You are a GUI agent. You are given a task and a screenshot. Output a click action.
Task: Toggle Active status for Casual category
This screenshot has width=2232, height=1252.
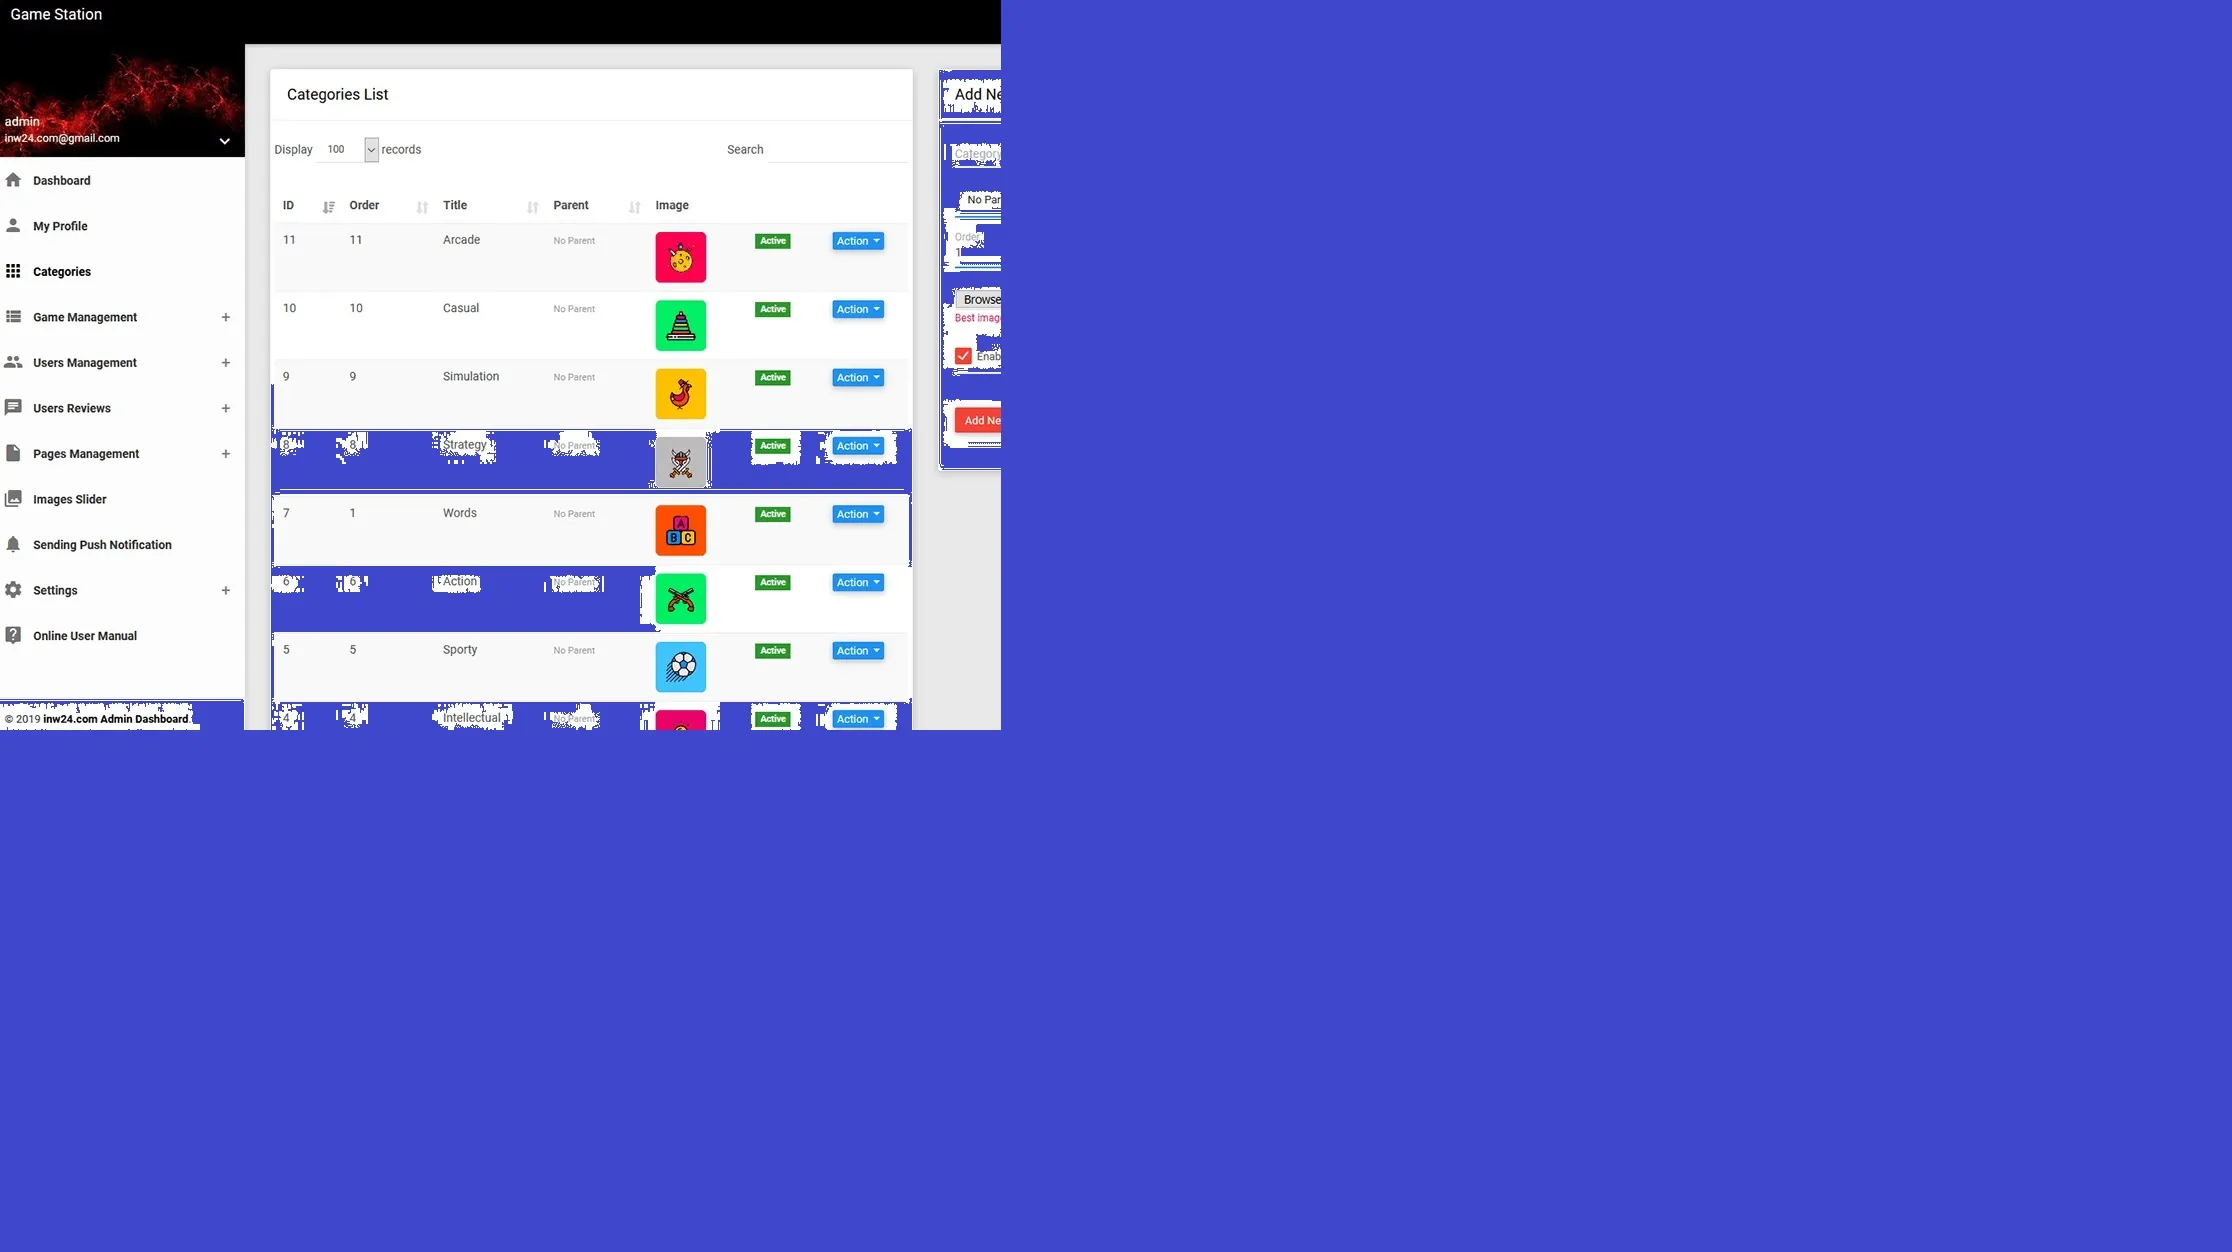click(x=771, y=308)
